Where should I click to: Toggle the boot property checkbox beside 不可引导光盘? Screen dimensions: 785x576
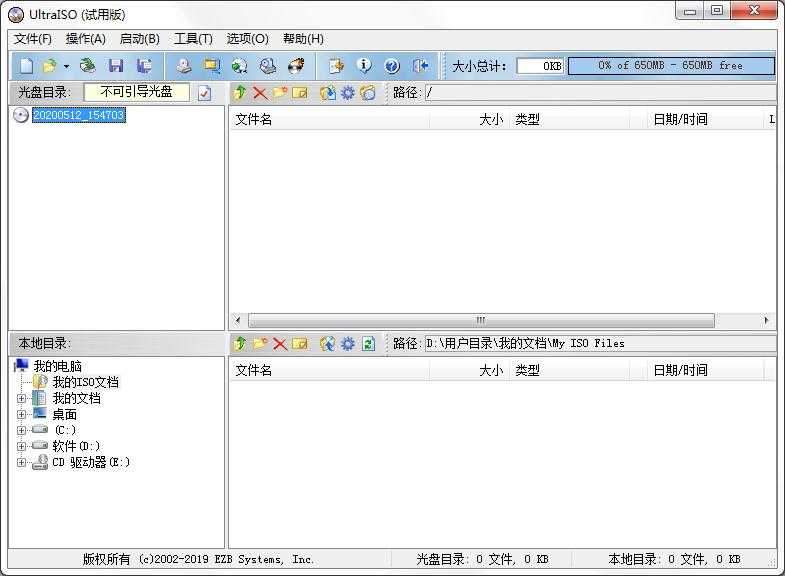click(204, 93)
